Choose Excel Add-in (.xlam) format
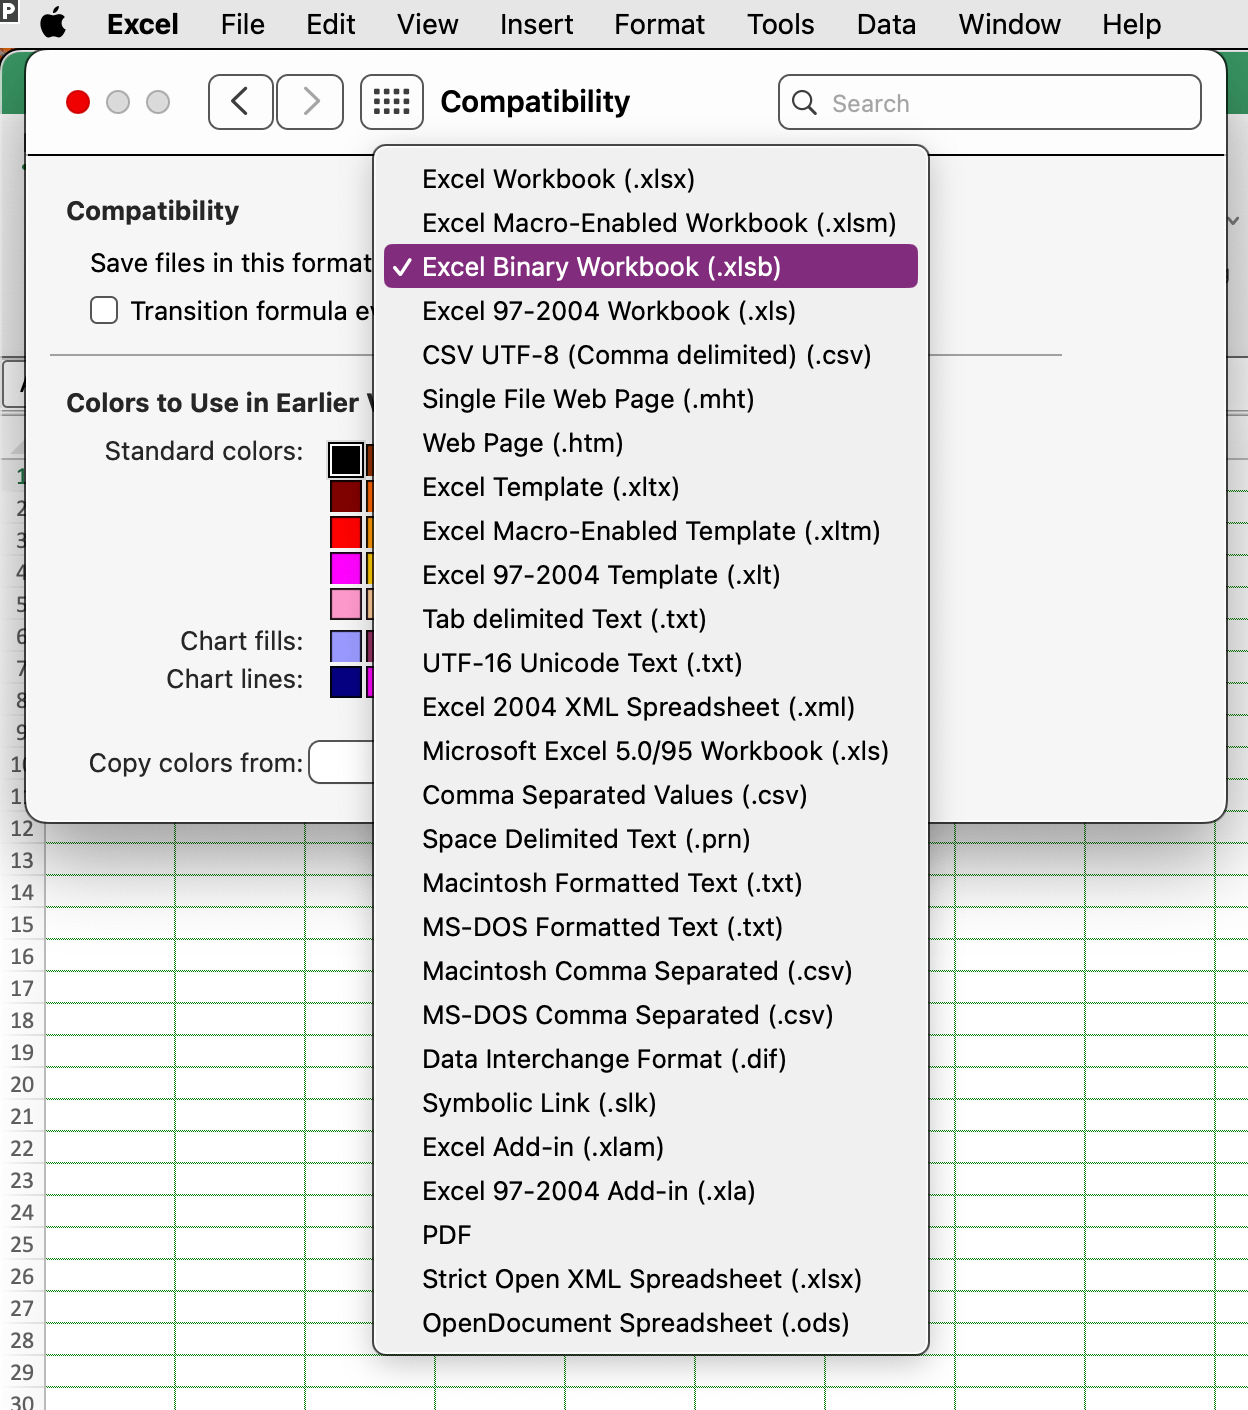The image size is (1248, 1410). [x=651, y=1147]
